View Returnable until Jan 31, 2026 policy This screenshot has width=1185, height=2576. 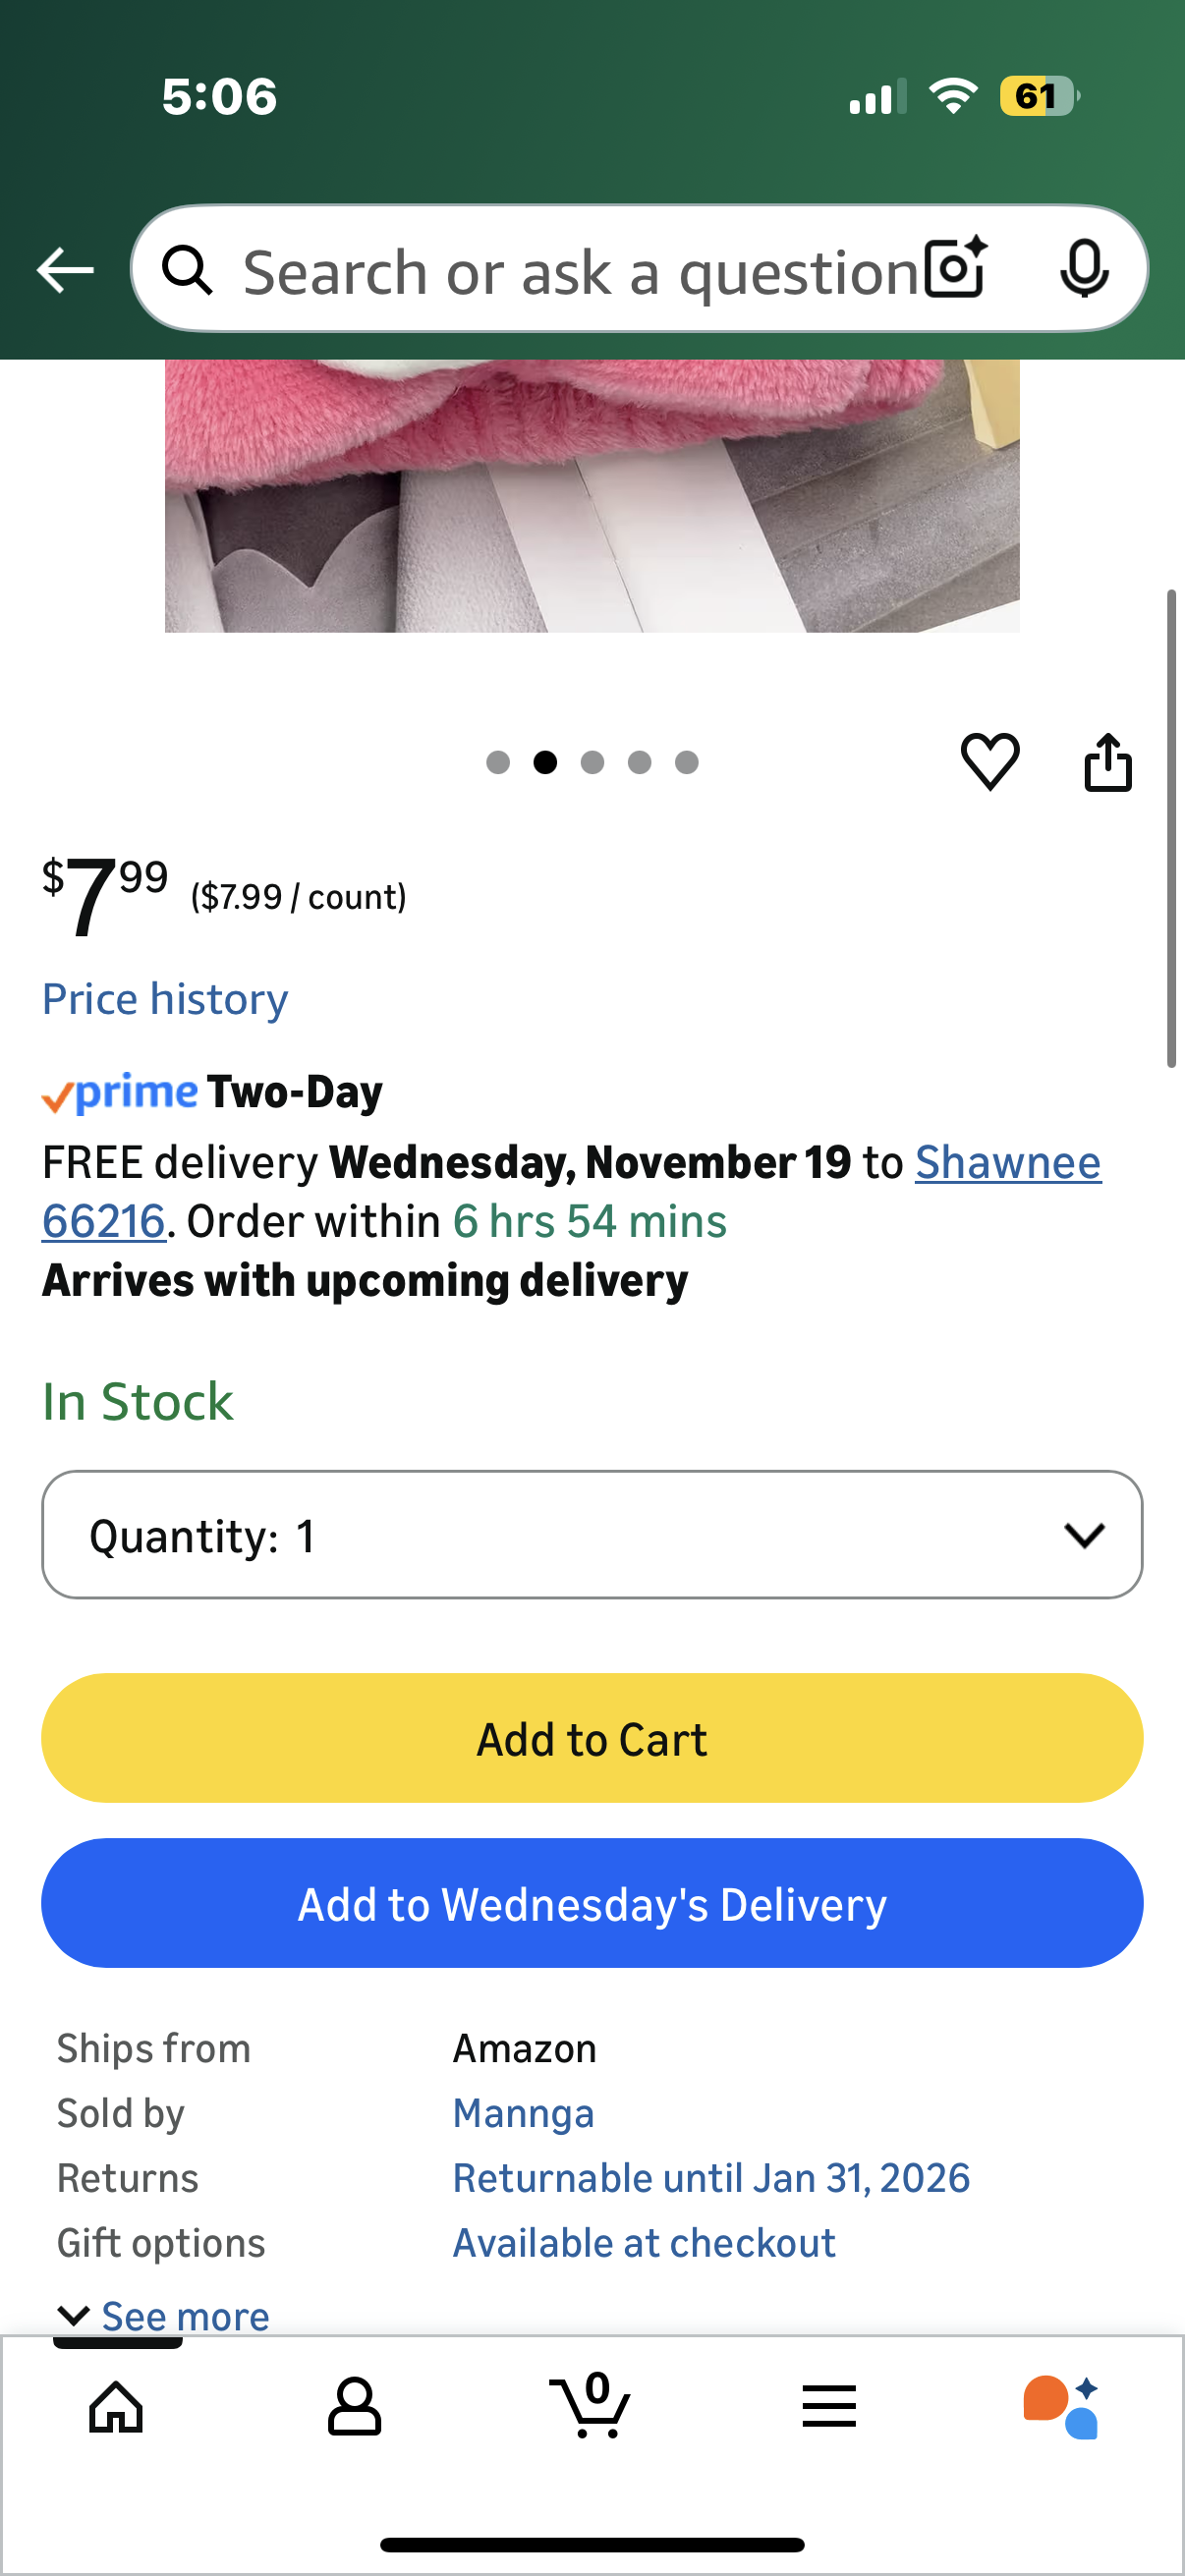tap(711, 2178)
